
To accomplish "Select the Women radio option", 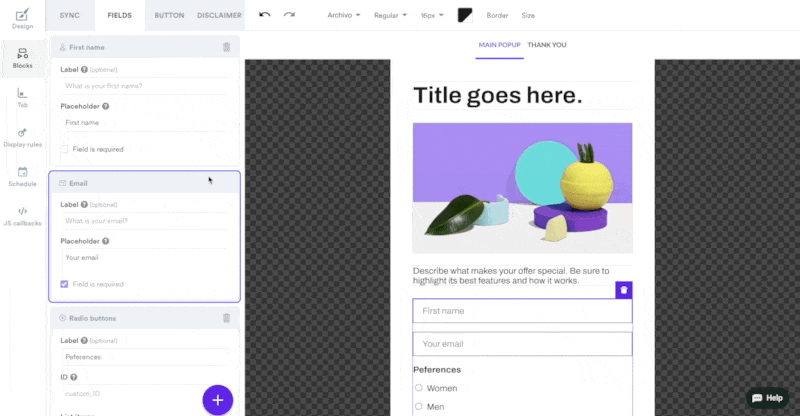I will (x=419, y=388).
